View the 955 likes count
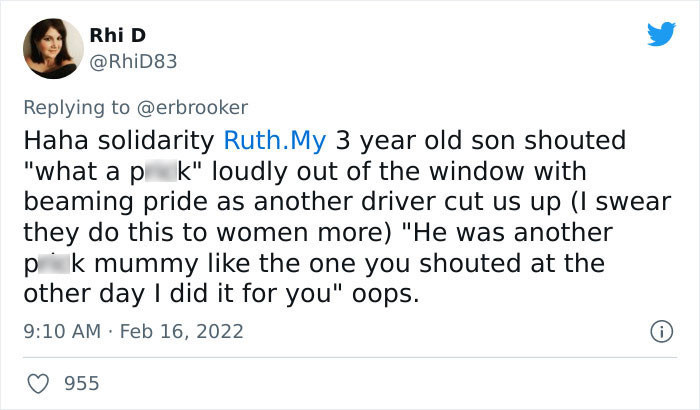This screenshot has height=410, width=700. click(x=81, y=382)
